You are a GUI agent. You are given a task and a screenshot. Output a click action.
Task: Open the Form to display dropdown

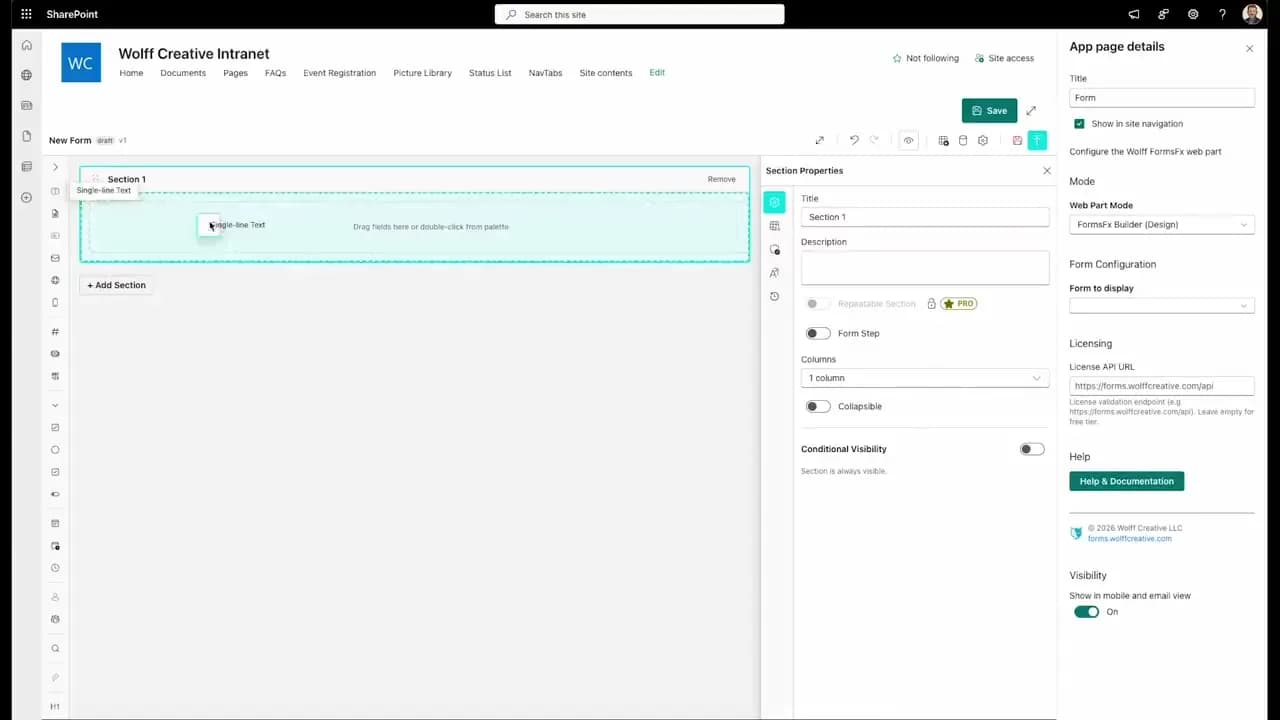(1162, 305)
